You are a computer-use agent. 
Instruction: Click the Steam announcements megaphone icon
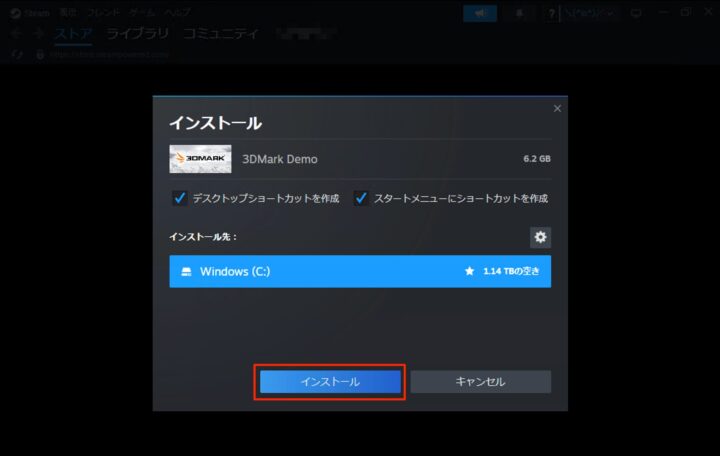pos(480,13)
